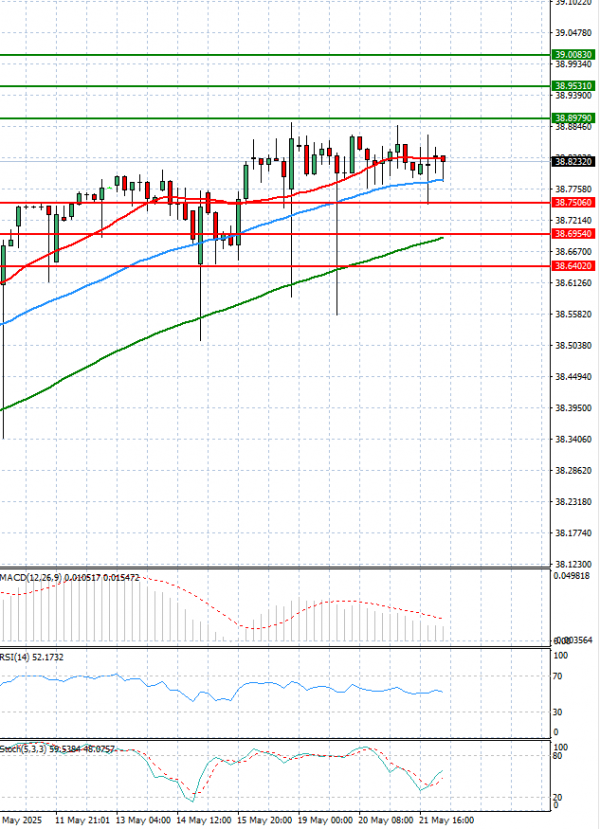
Task: Click the current price label 38.82320
Action: pyautogui.click(x=574, y=162)
